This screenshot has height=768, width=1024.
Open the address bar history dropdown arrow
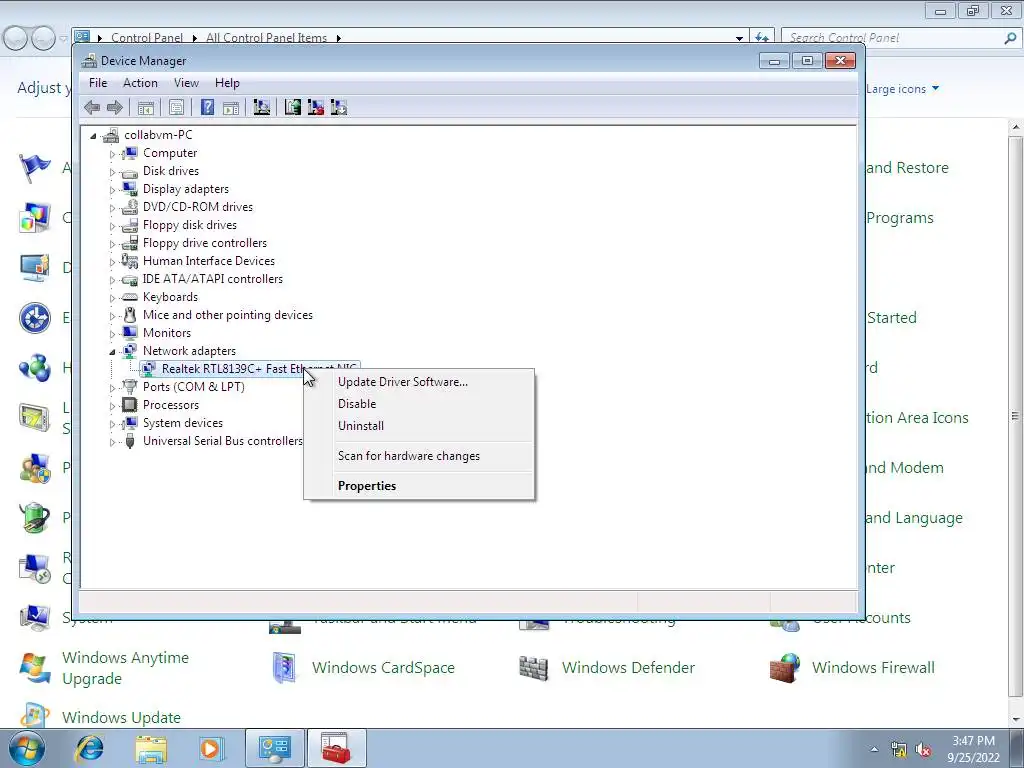739,39
